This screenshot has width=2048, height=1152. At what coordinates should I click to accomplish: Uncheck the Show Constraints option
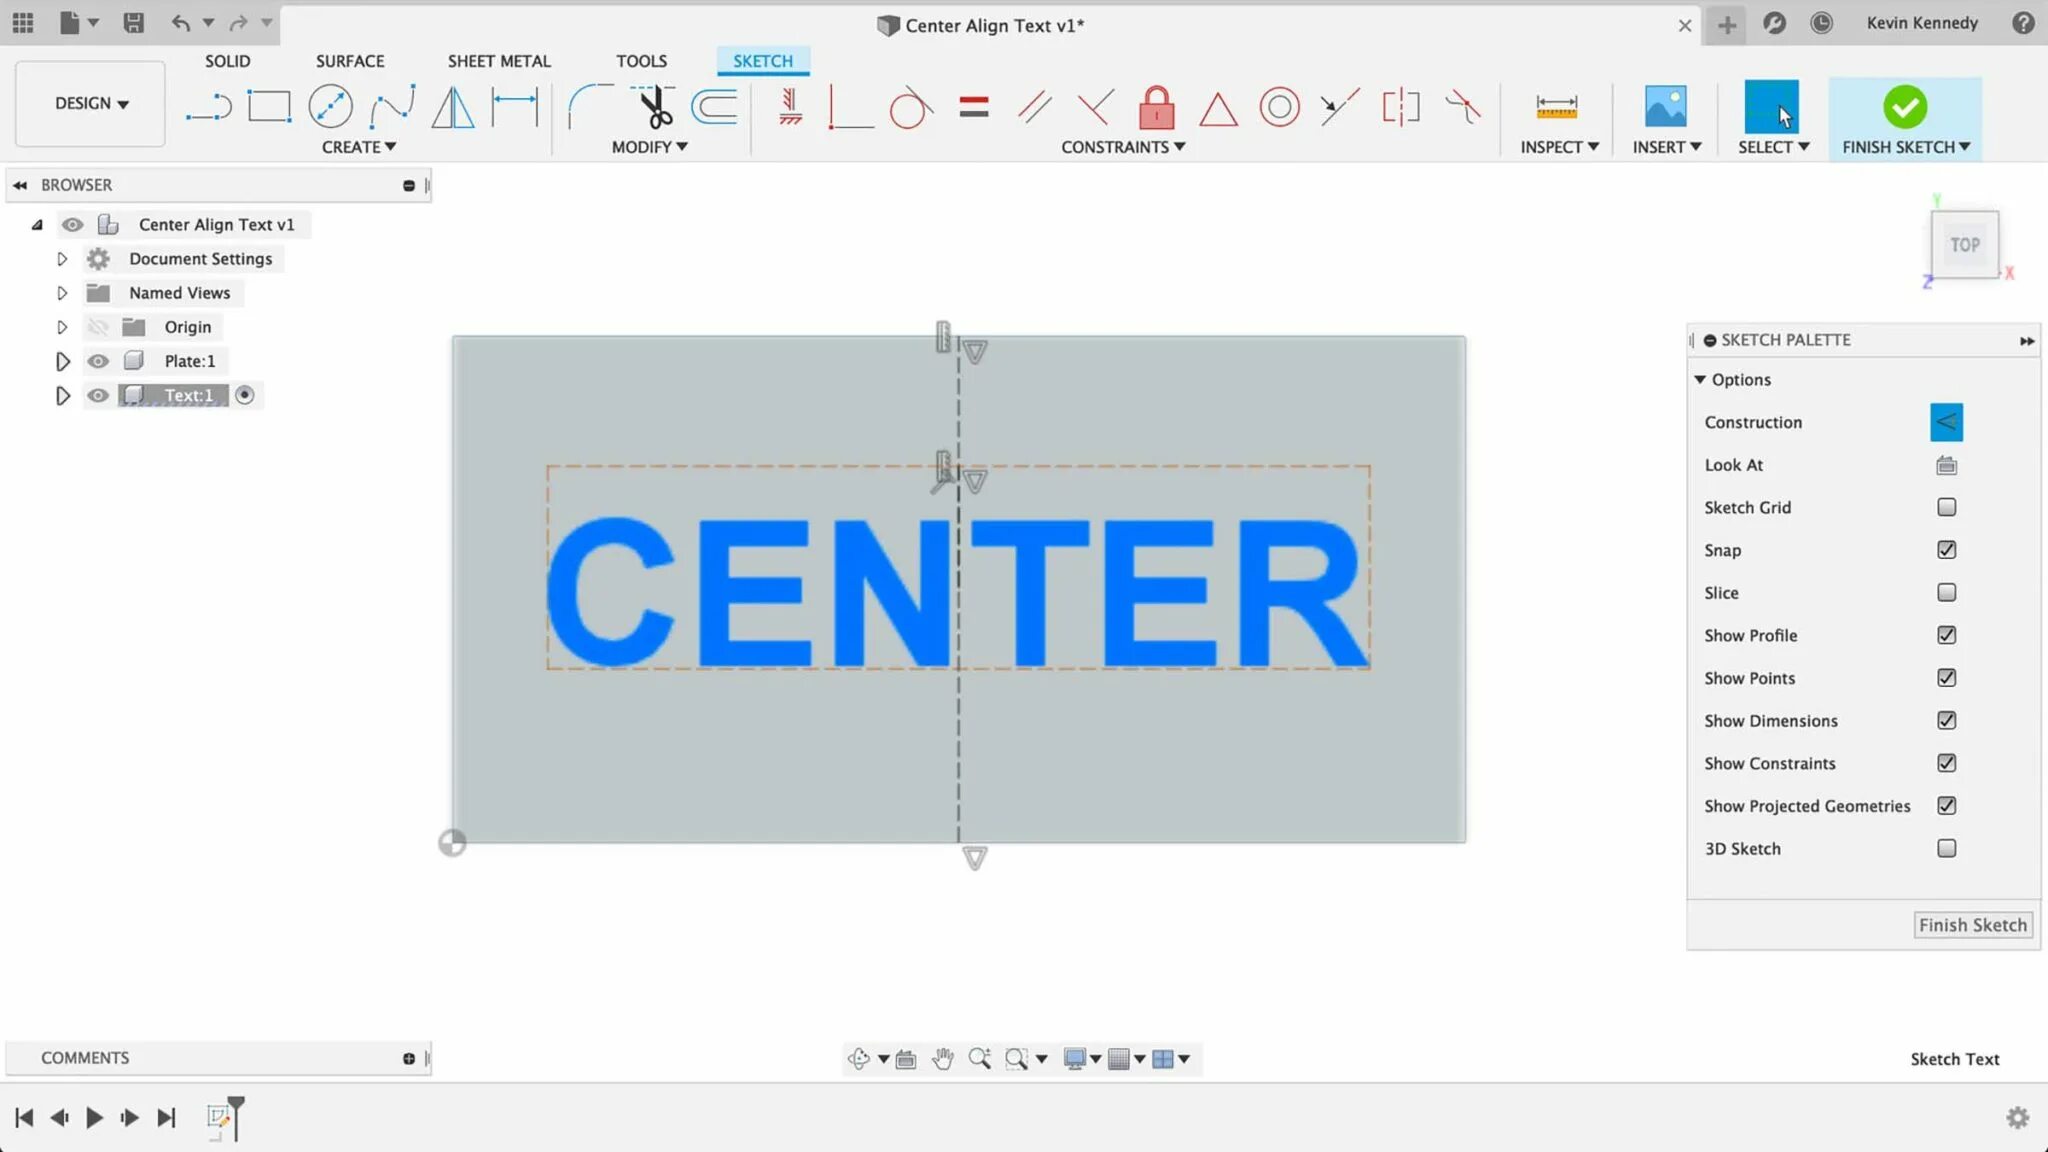click(1946, 763)
